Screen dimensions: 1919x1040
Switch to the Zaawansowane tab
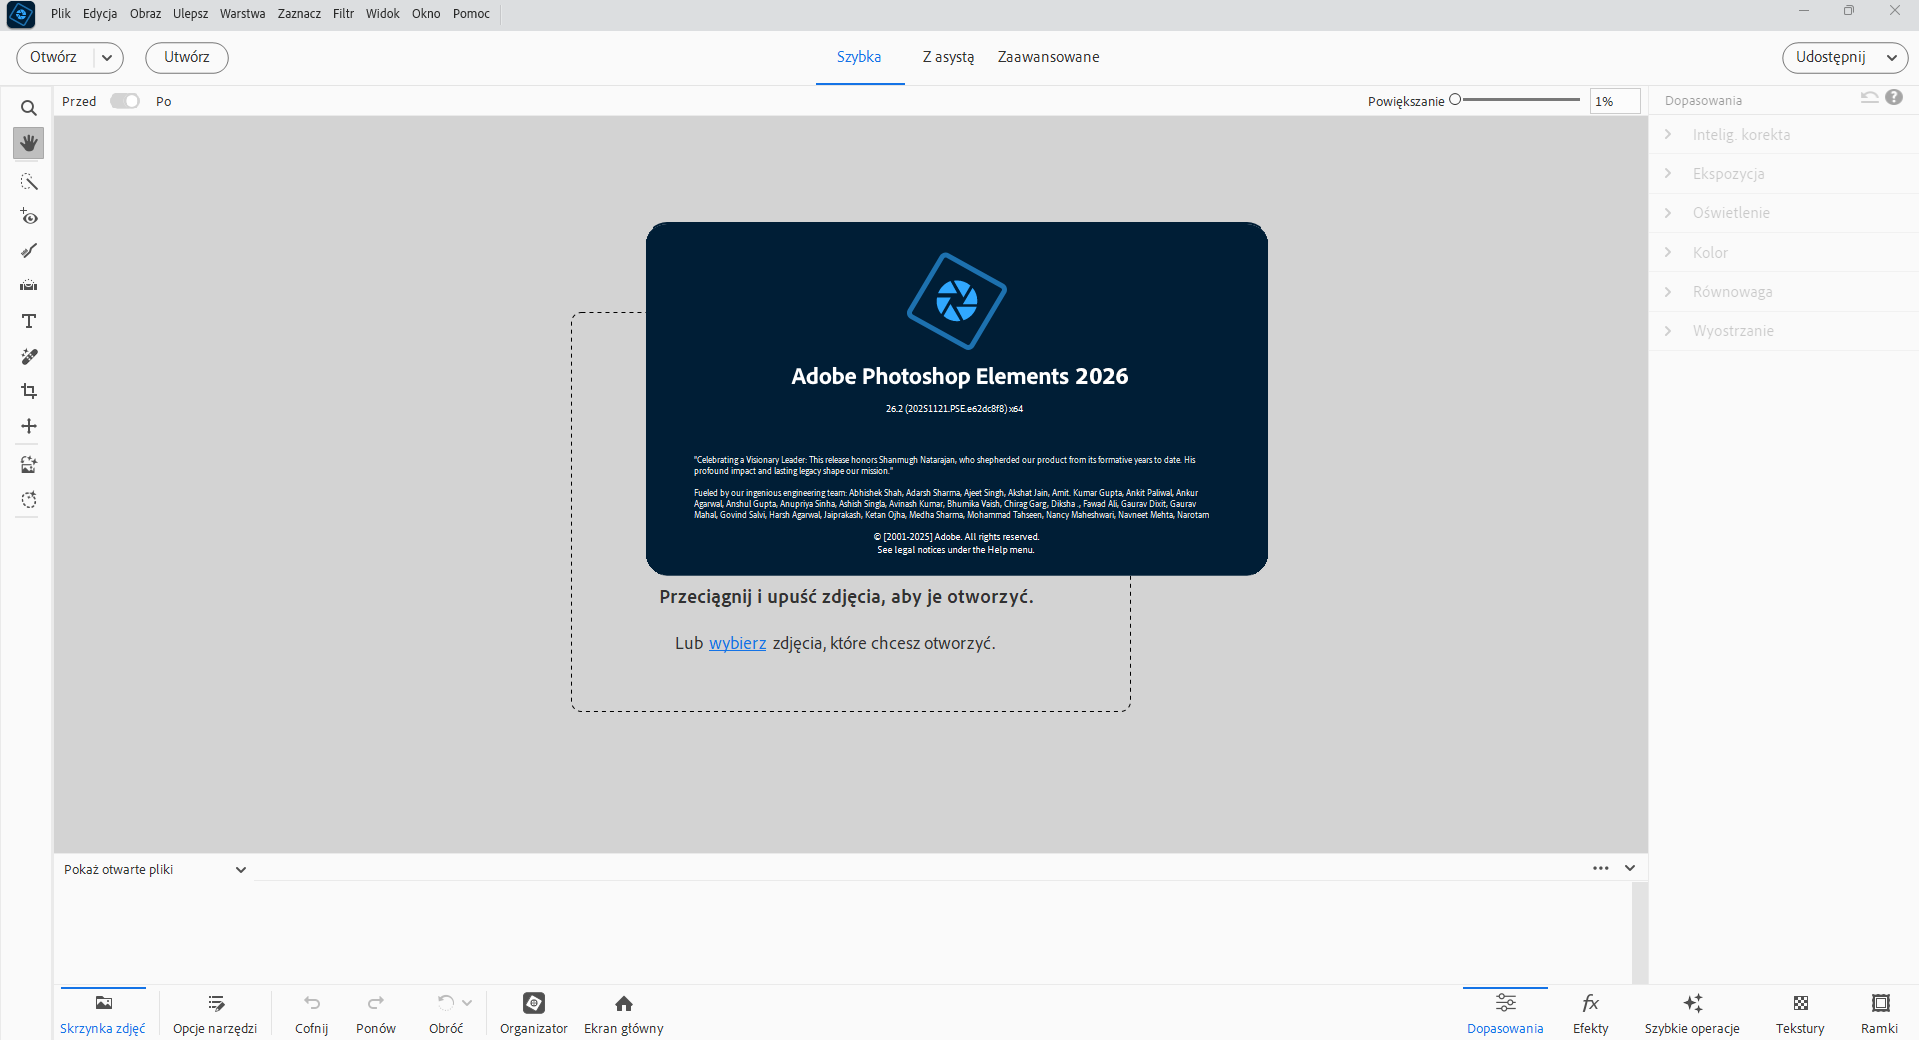coord(1048,57)
